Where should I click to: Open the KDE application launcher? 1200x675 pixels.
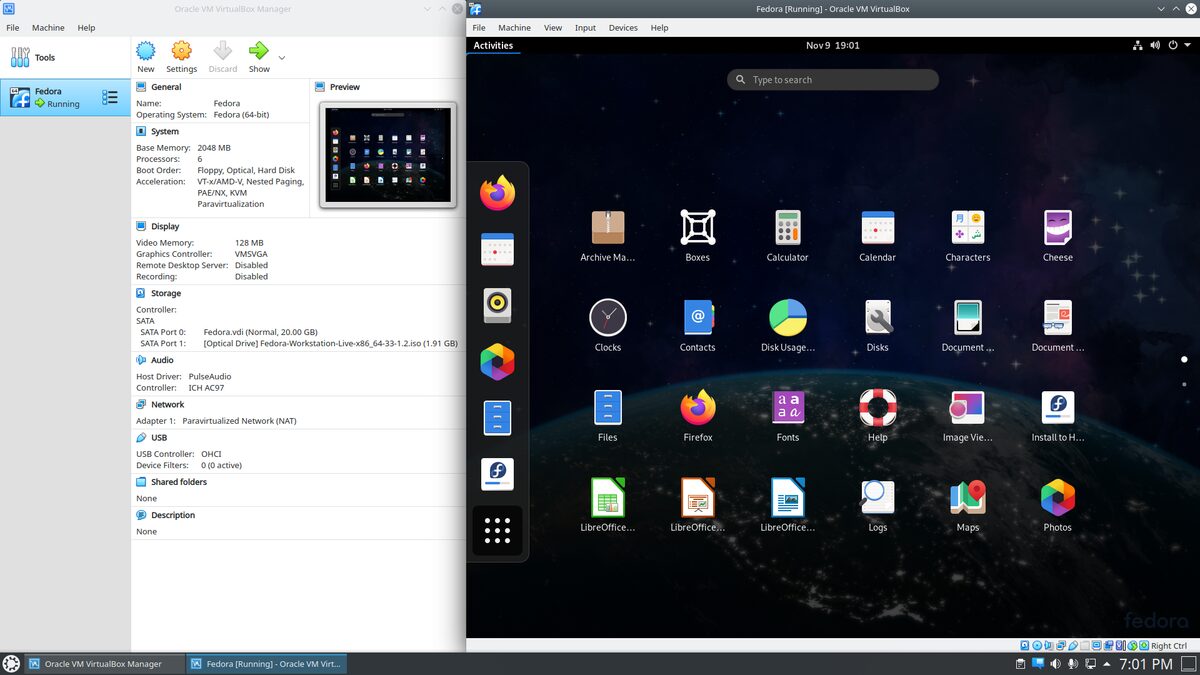(x=11, y=664)
